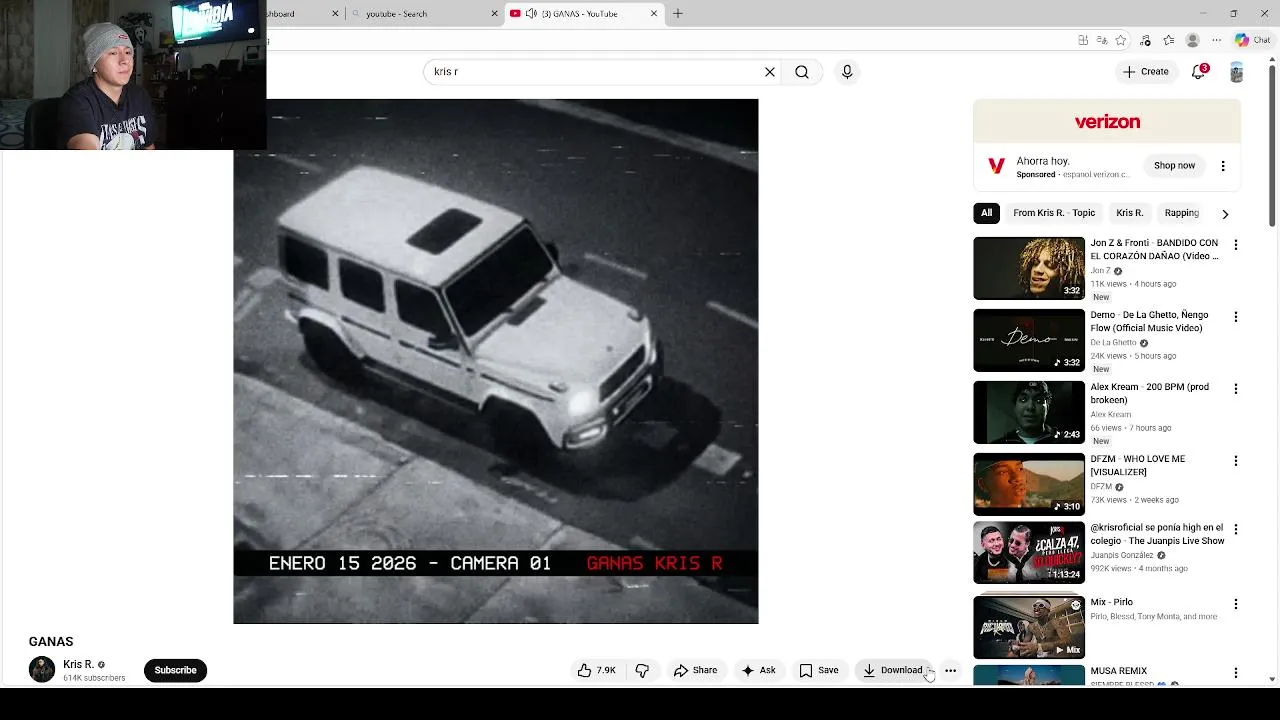Add this page to favorites star
Image resolution: width=1280 pixels, height=720 pixels.
point(1121,40)
